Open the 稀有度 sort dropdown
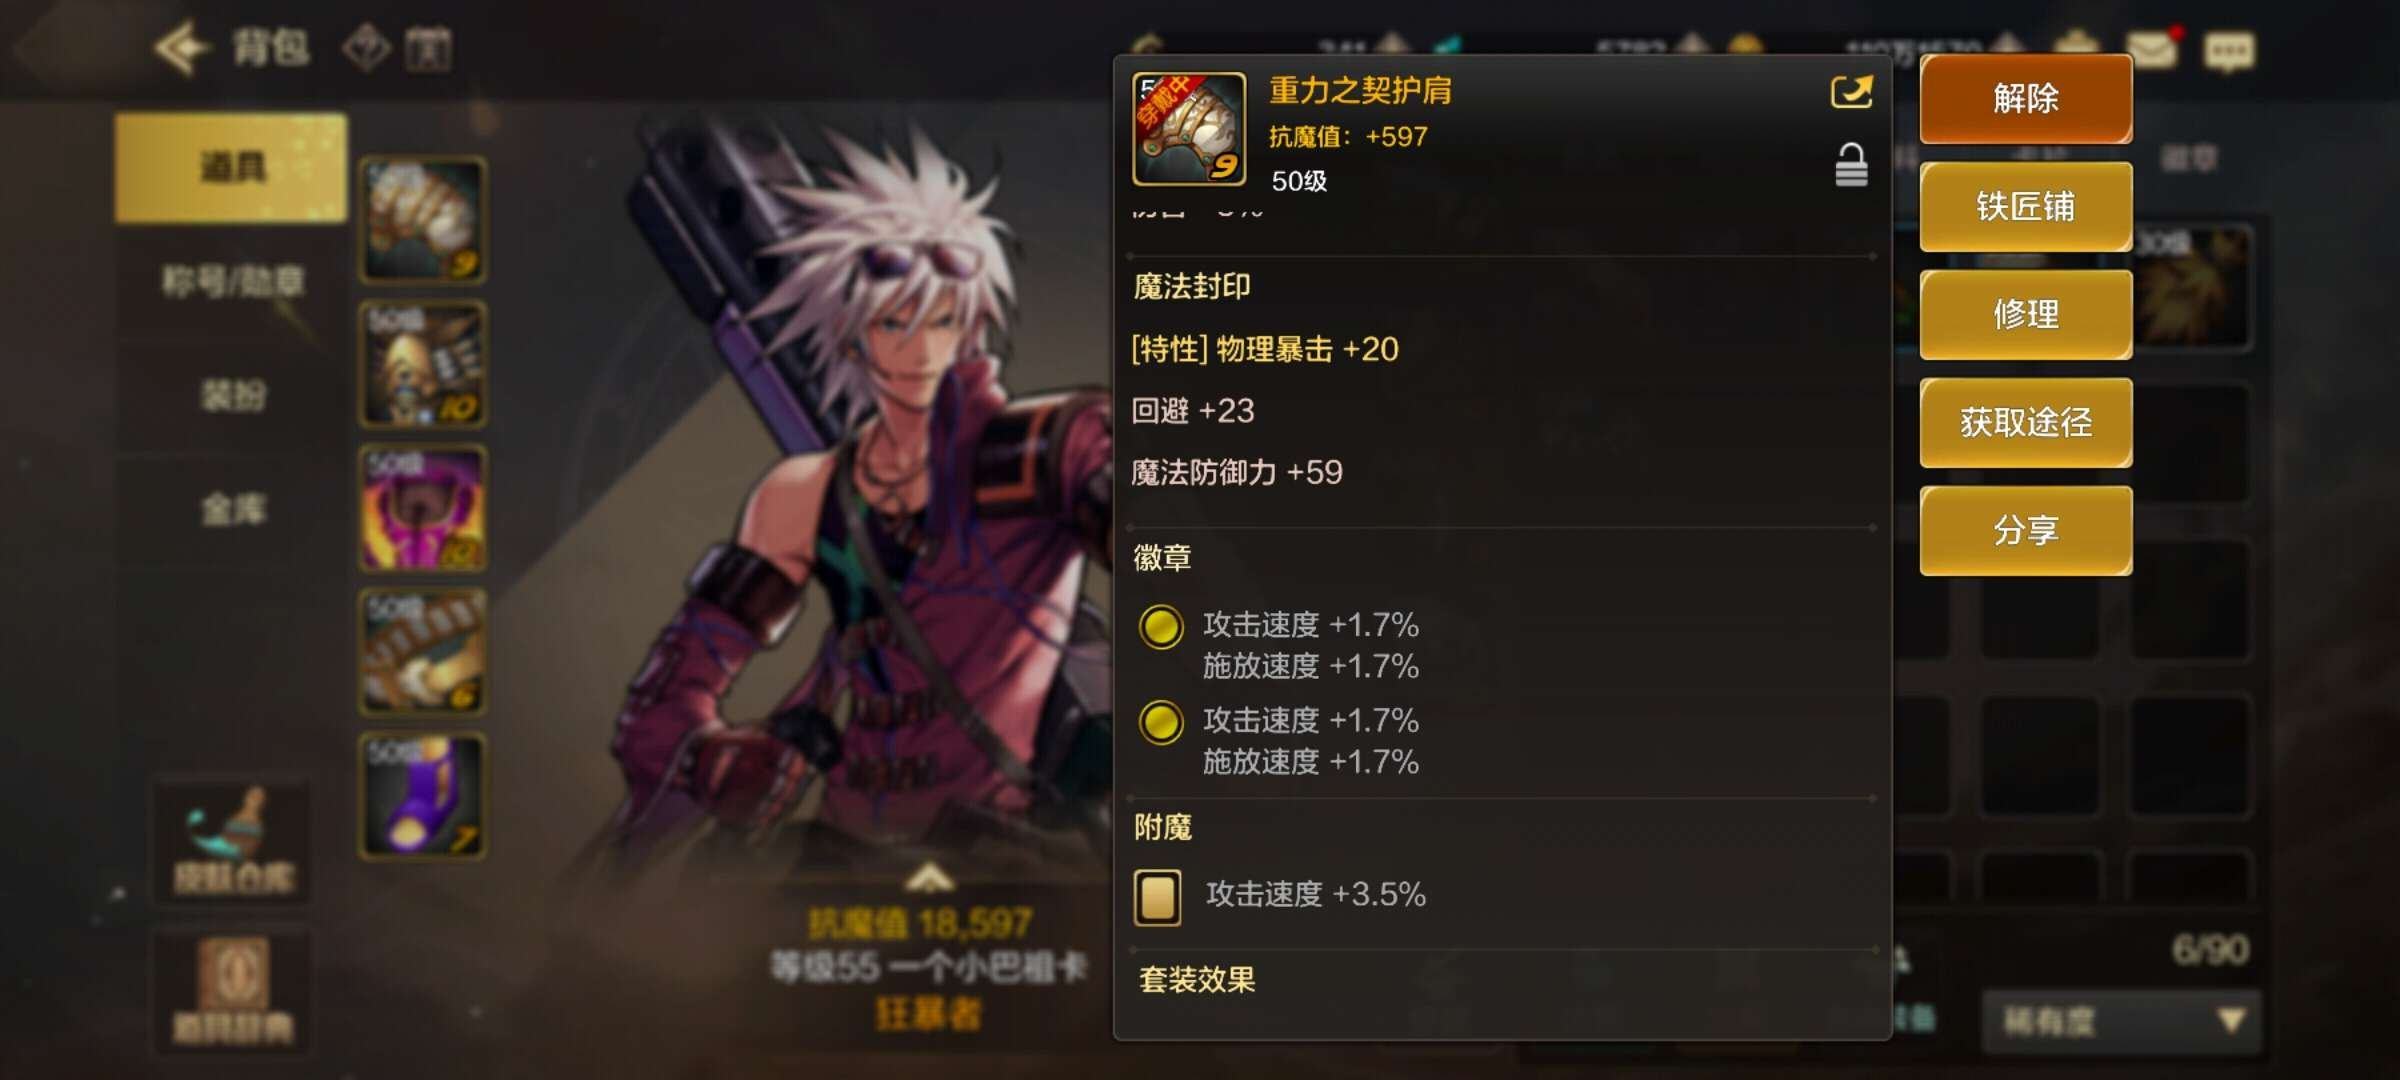2400x1080 pixels. point(2122,1021)
